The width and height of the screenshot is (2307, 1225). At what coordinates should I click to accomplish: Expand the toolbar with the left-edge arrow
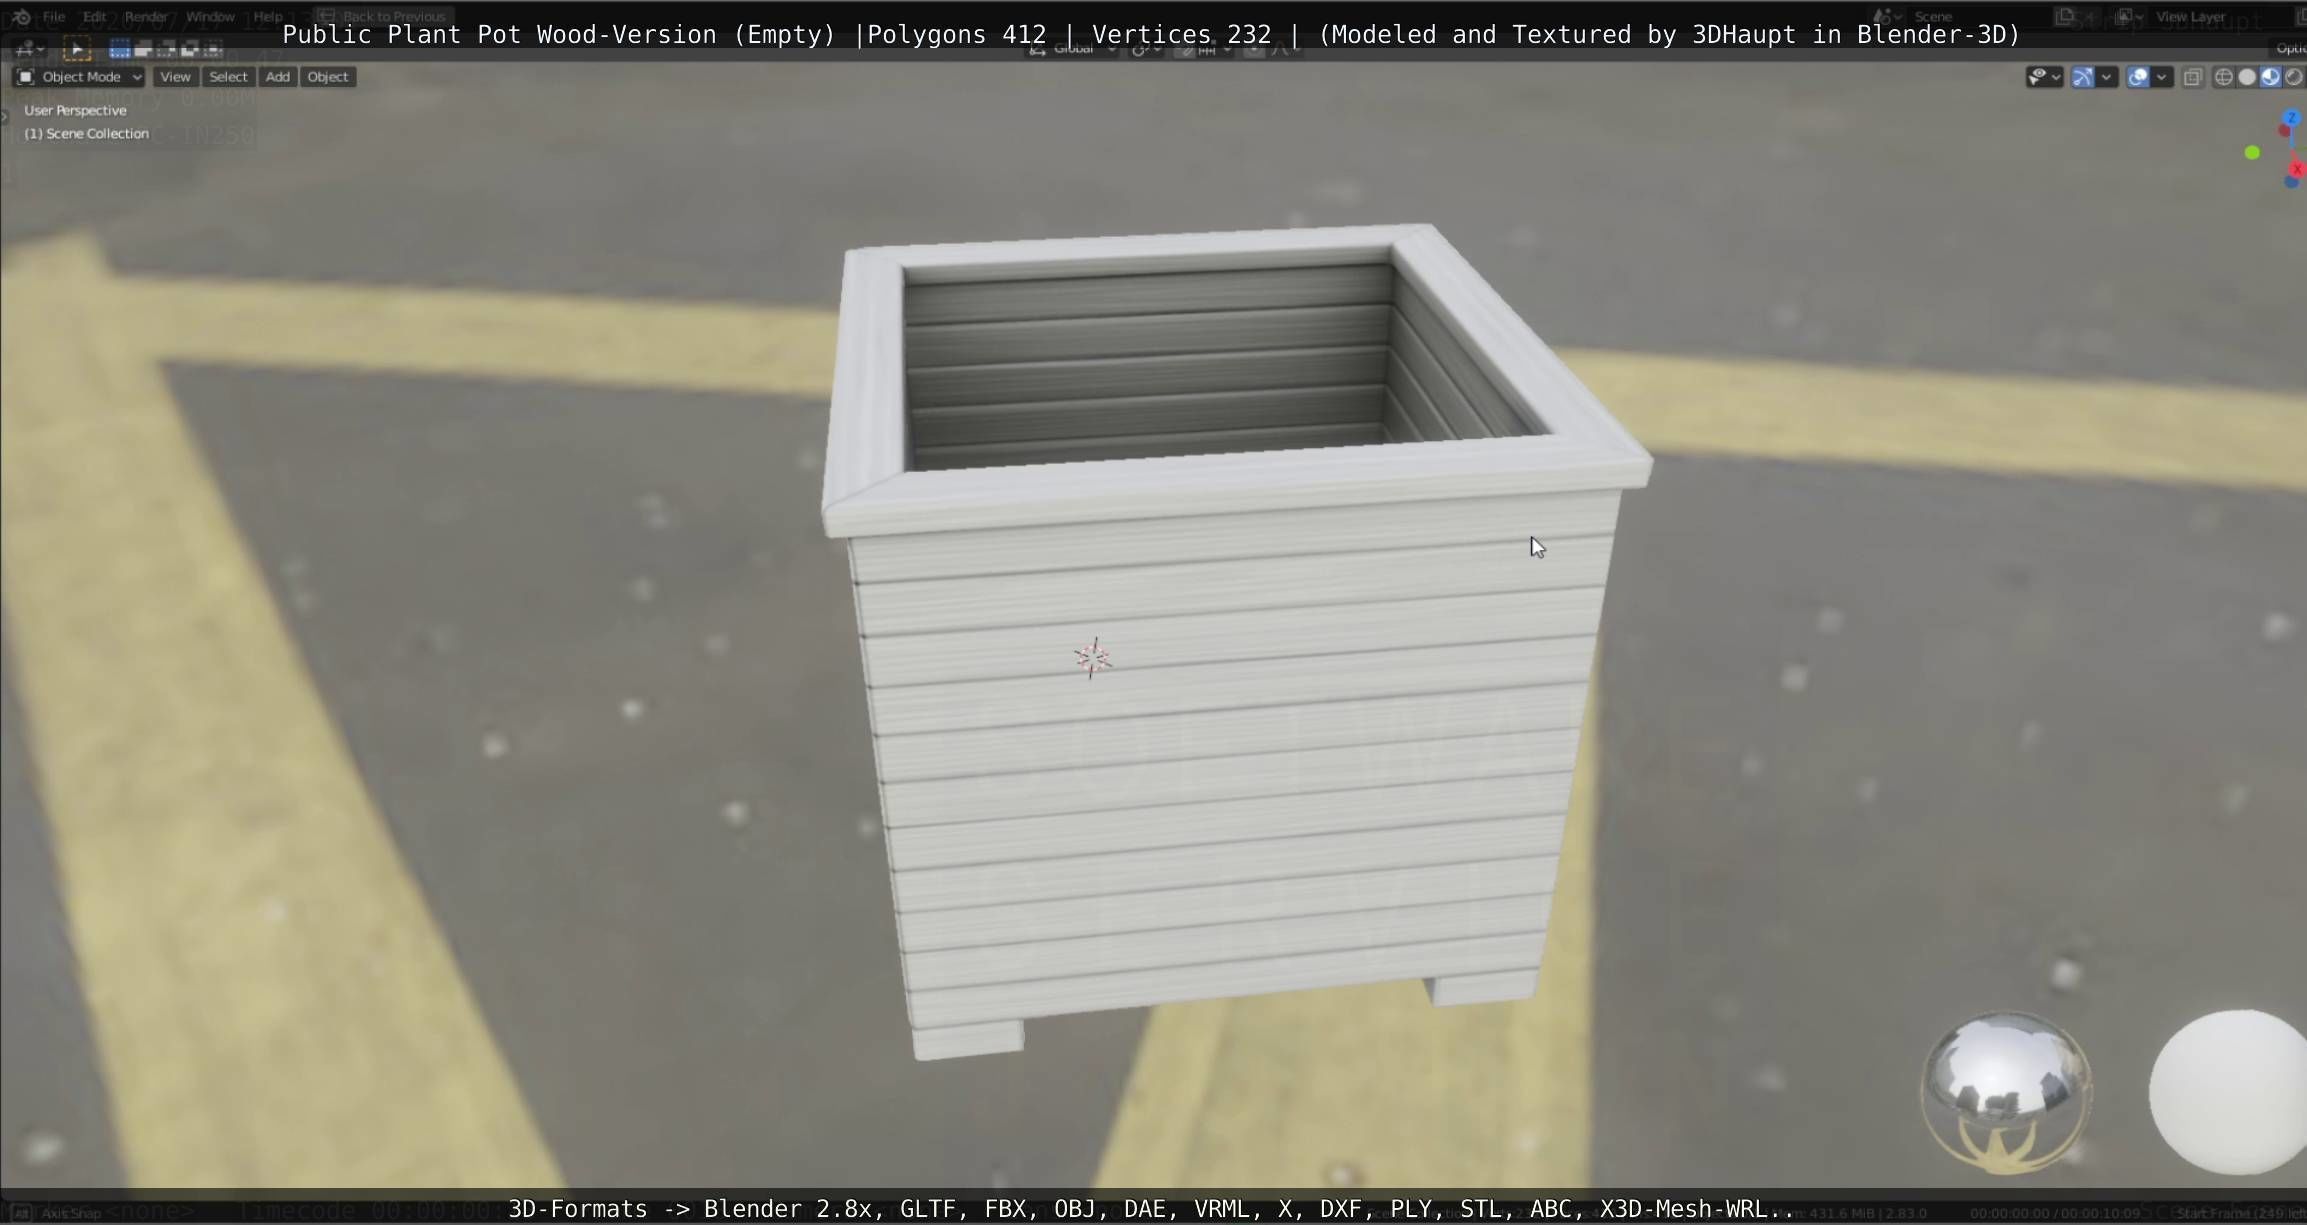(5, 116)
